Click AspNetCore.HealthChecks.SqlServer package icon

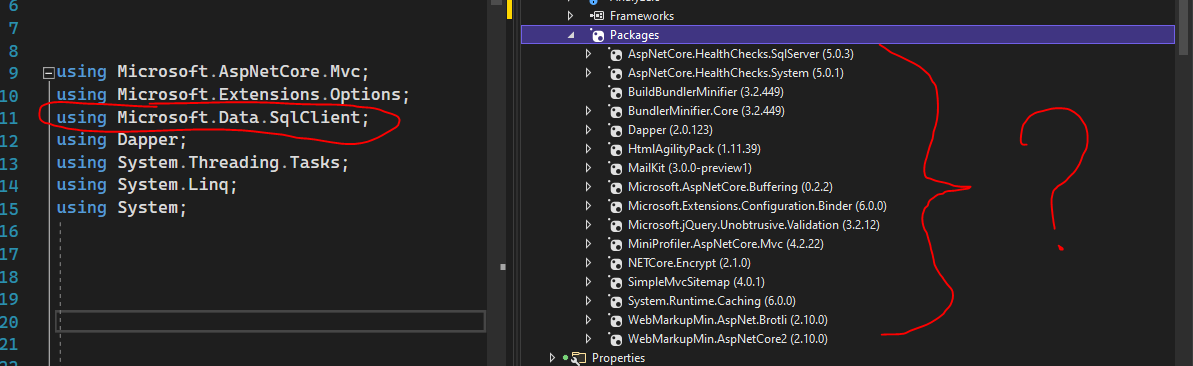tap(616, 54)
